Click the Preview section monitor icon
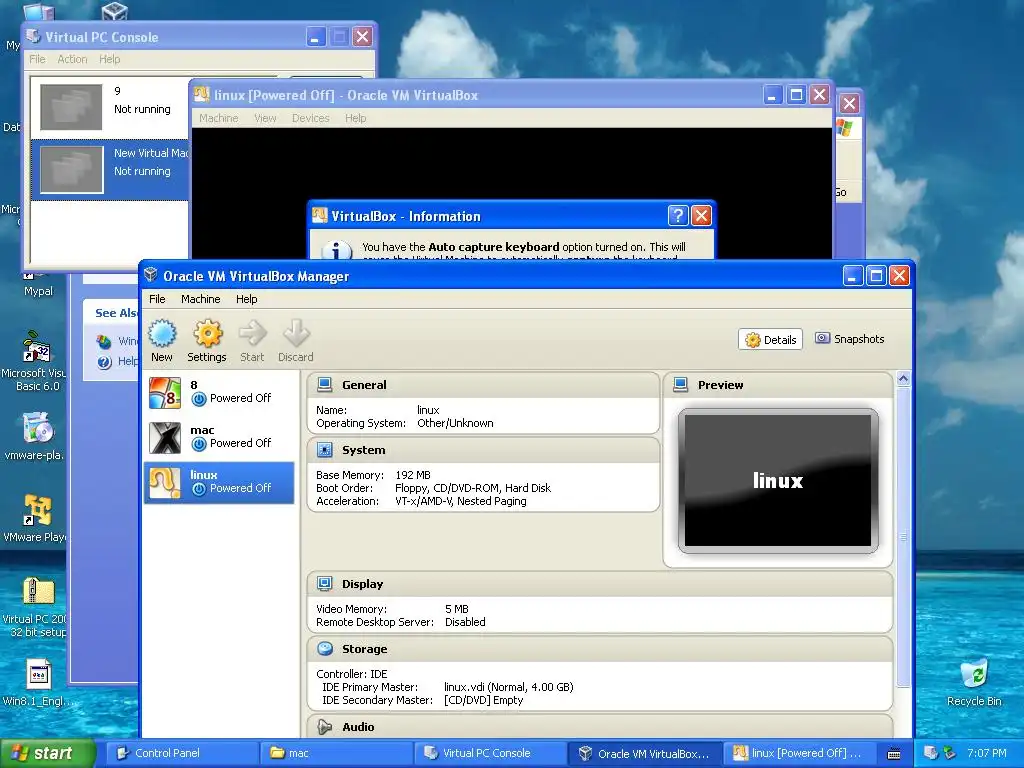Viewport: 1024px width, 768px height. point(680,385)
